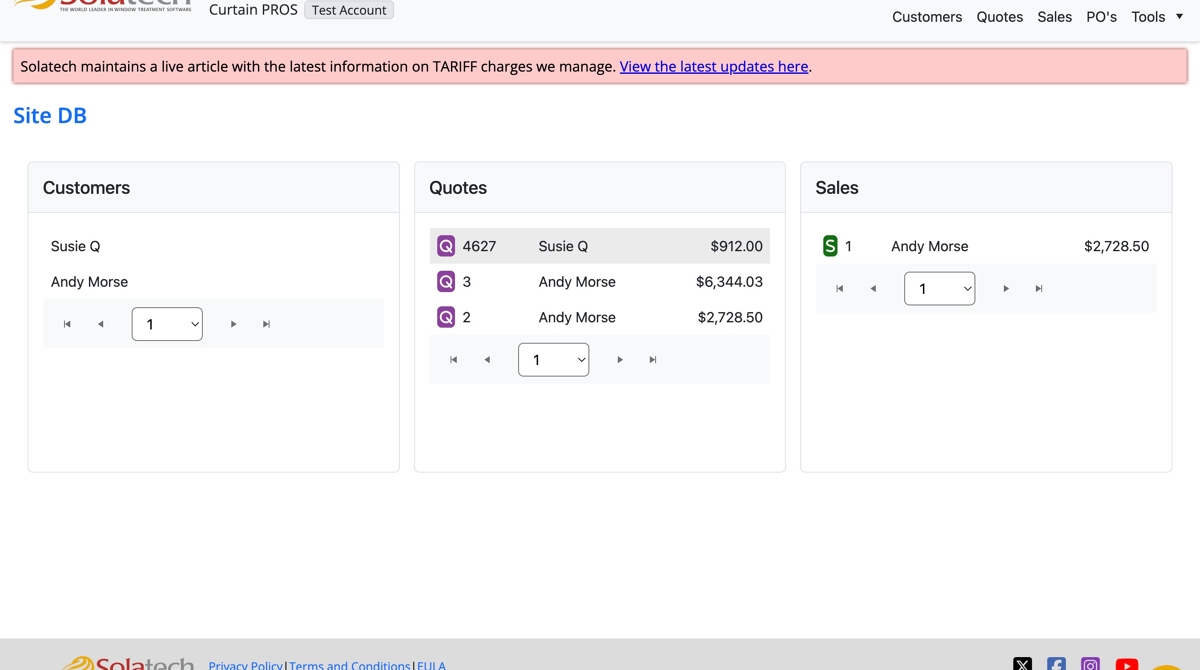Image resolution: width=1200 pixels, height=670 pixels.
Task: Open the Instagram social link in footer
Action: (x=1091, y=664)
